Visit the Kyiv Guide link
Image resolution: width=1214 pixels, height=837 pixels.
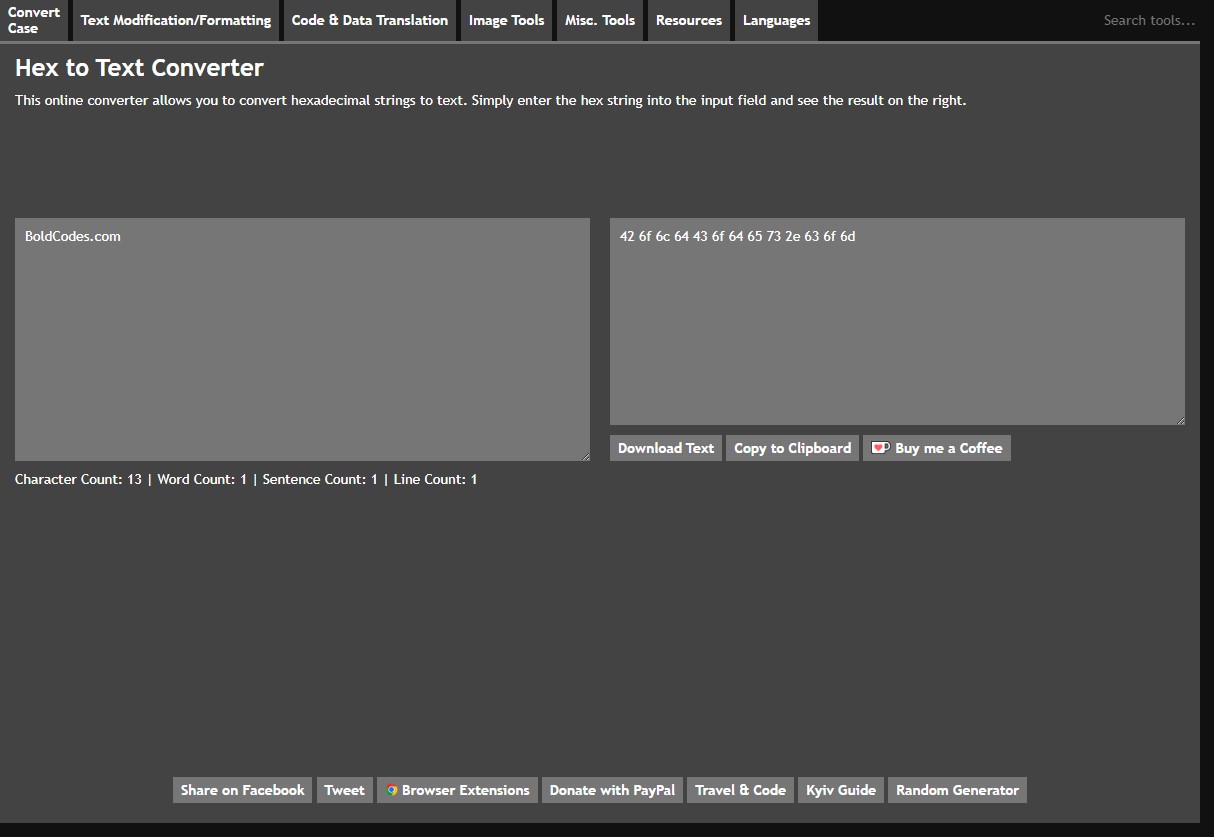[841, 790]
